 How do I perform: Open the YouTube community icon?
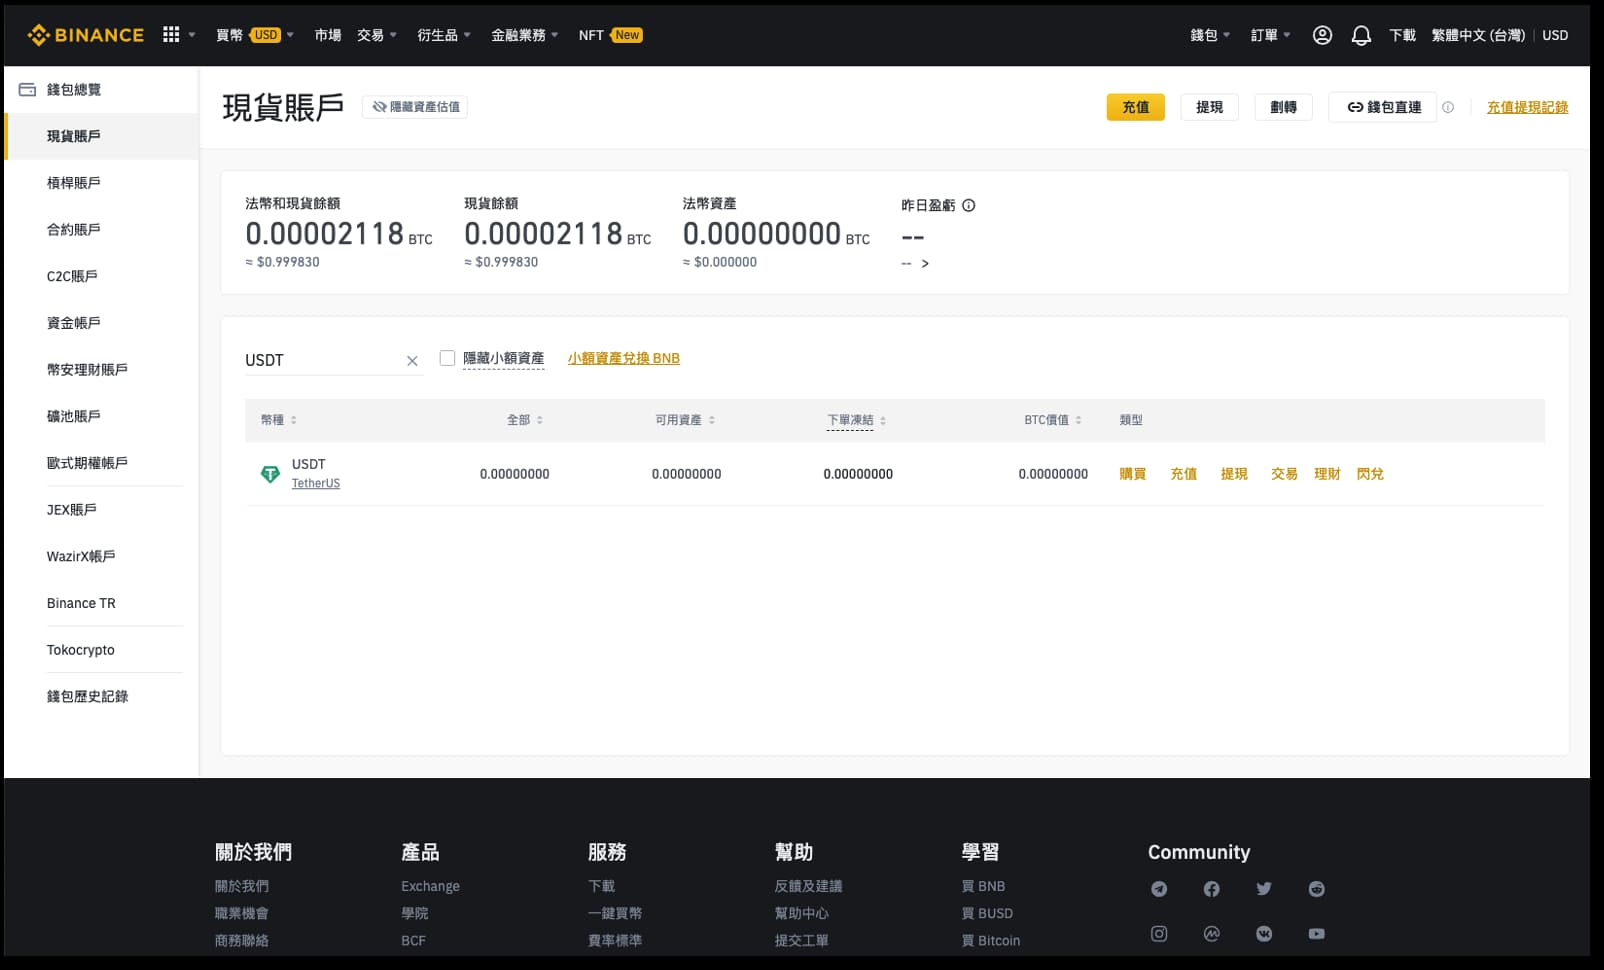1316,933
